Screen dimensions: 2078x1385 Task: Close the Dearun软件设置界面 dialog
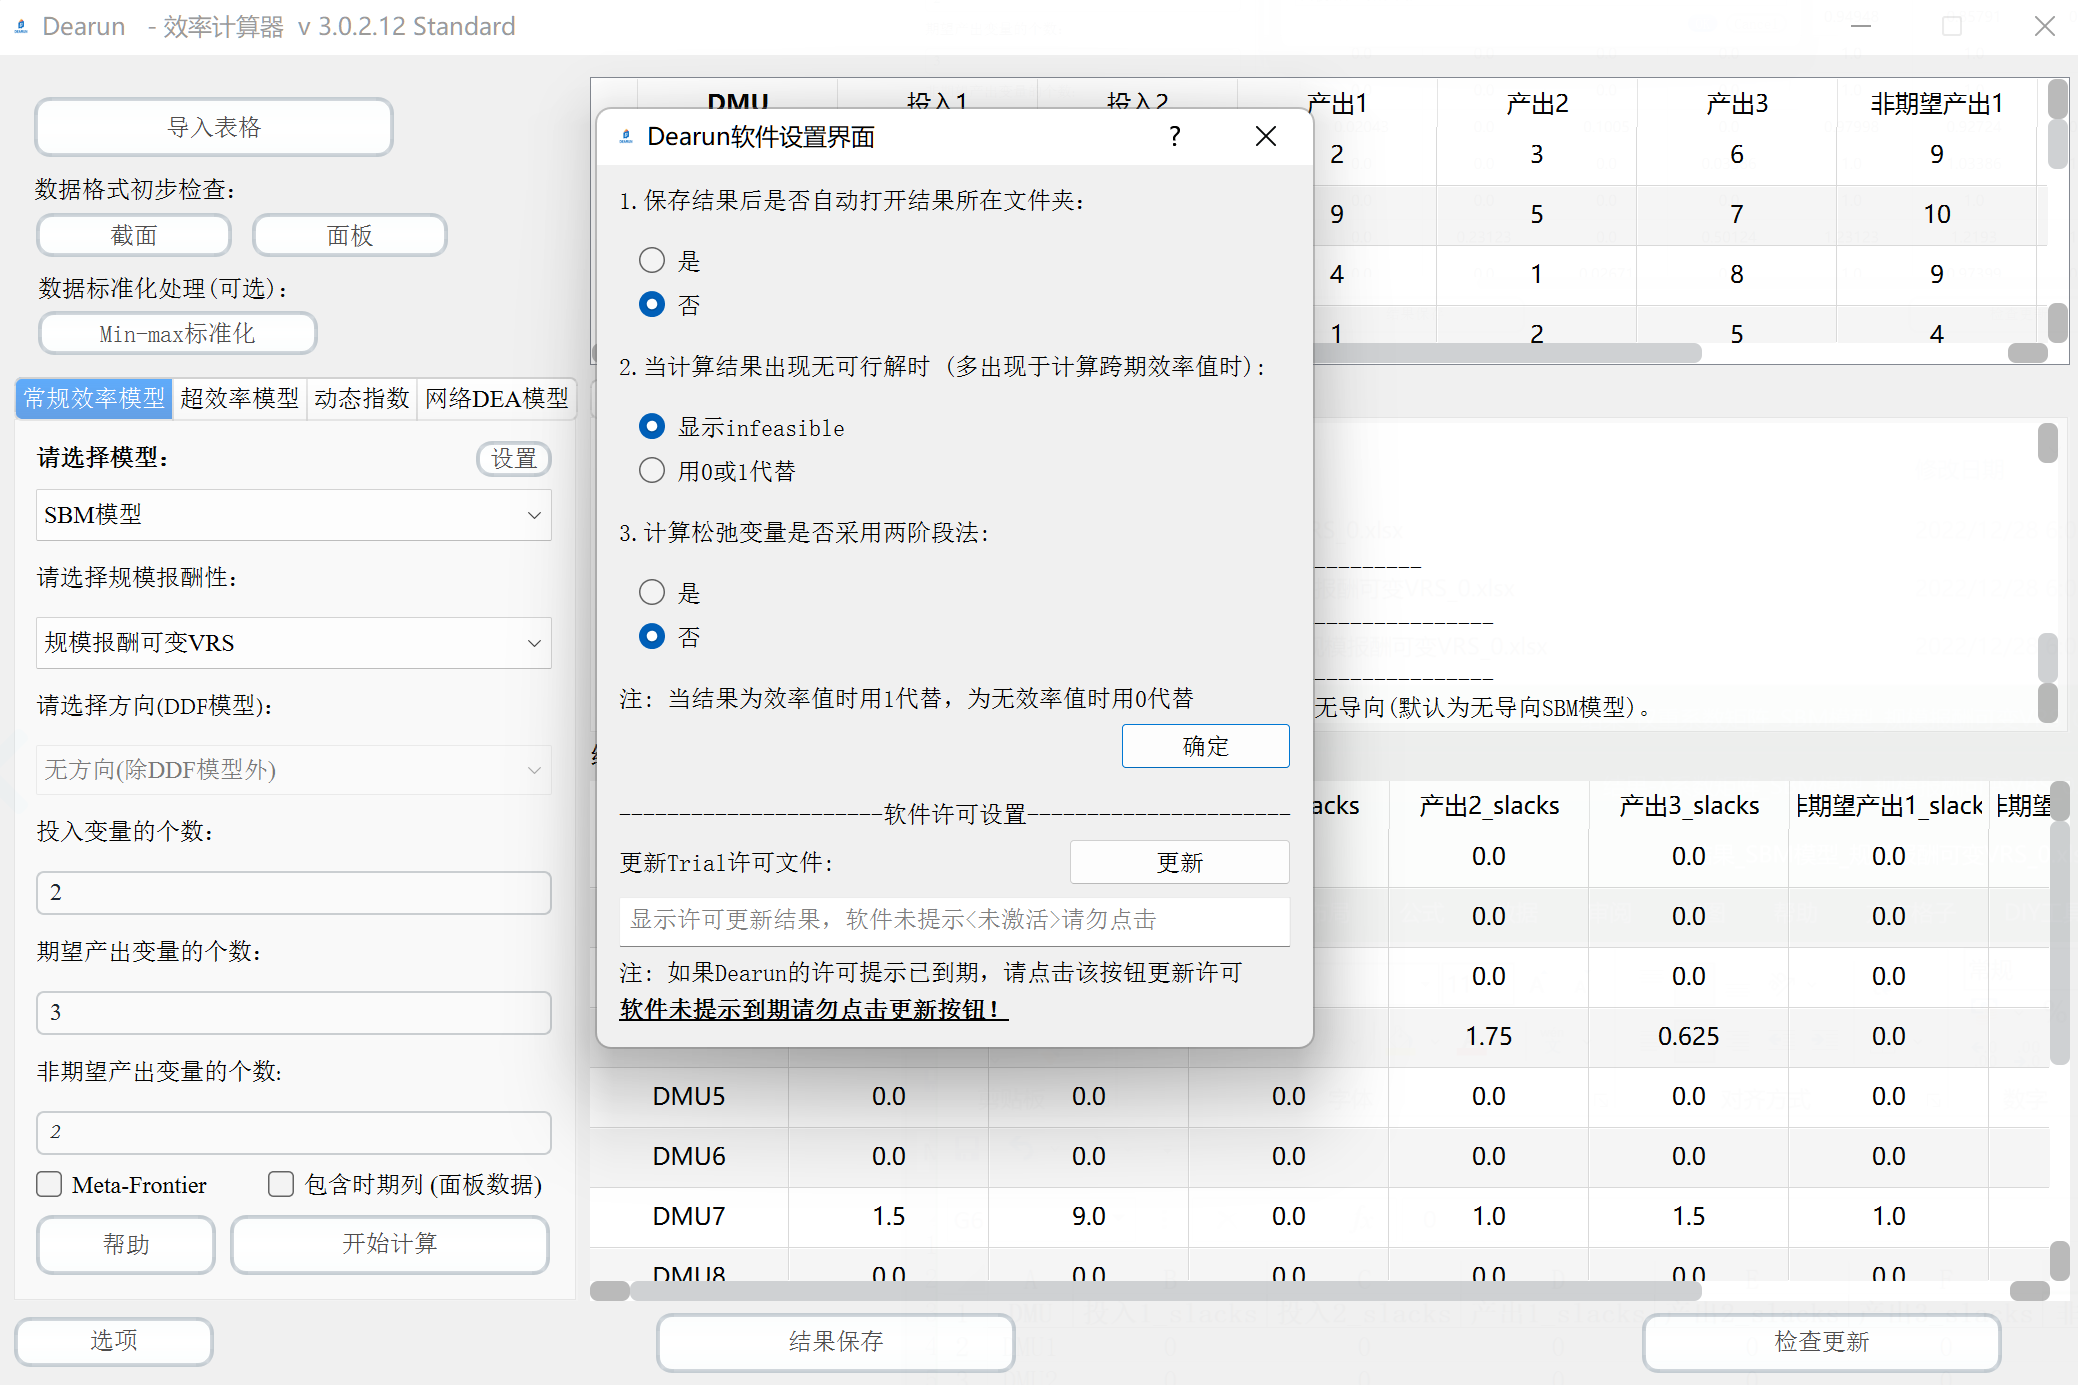coord(1265,136)
